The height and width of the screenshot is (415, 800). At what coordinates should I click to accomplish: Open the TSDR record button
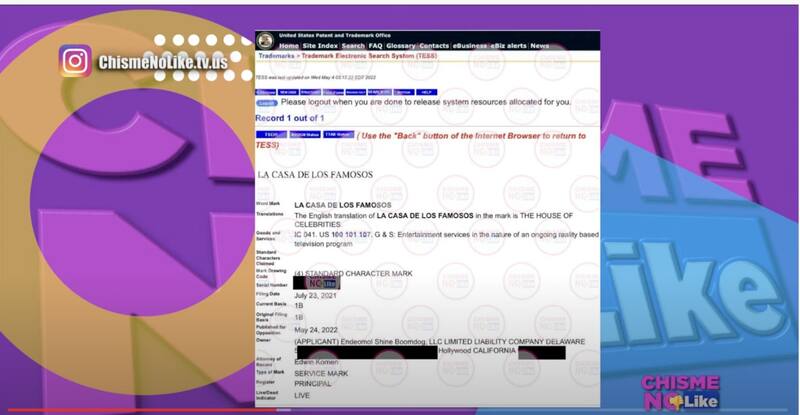pos(270,134)
